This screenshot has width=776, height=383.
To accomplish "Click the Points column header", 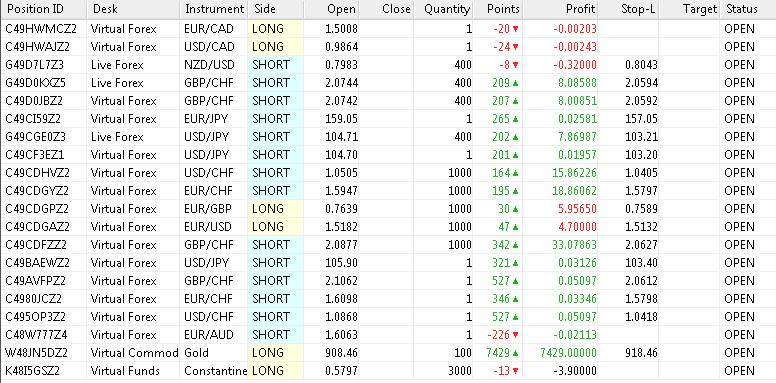I will click(x=498, y=9).
